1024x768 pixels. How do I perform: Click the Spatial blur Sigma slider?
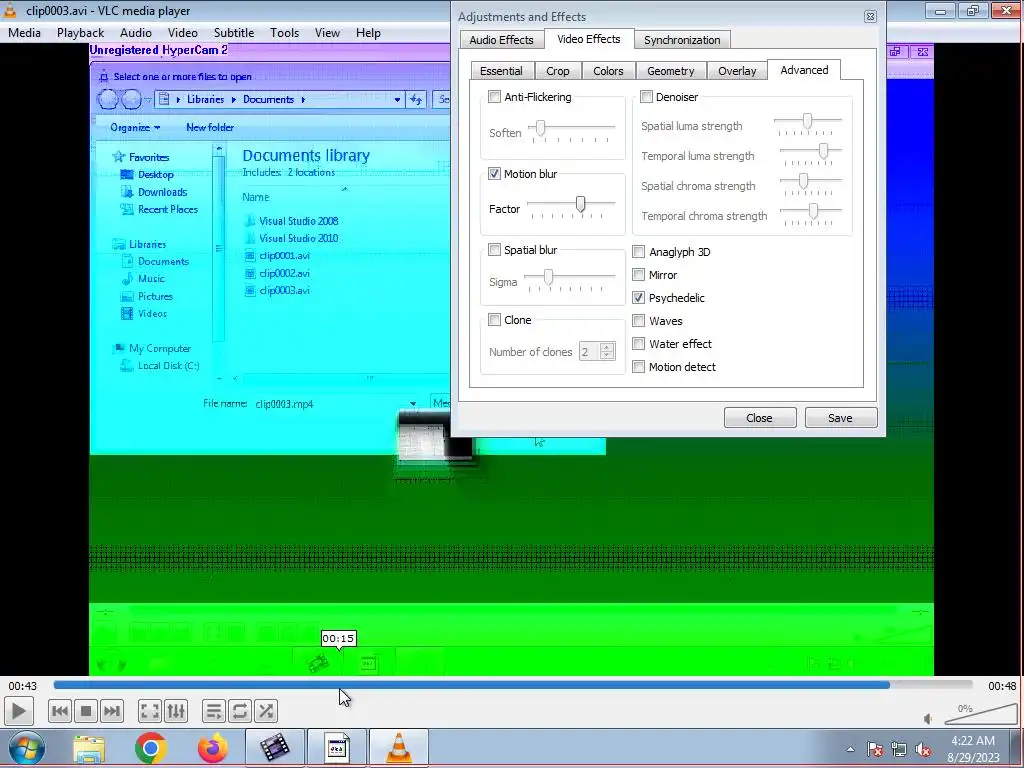coord(569,280)
